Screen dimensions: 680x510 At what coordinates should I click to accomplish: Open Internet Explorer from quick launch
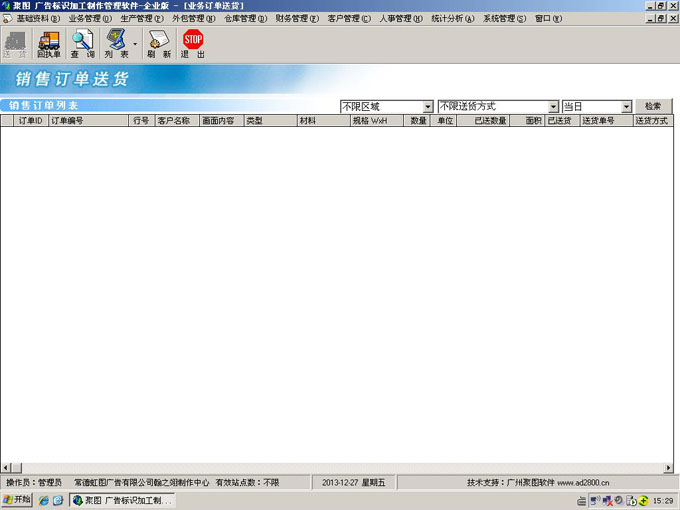[x=44, y=499]
